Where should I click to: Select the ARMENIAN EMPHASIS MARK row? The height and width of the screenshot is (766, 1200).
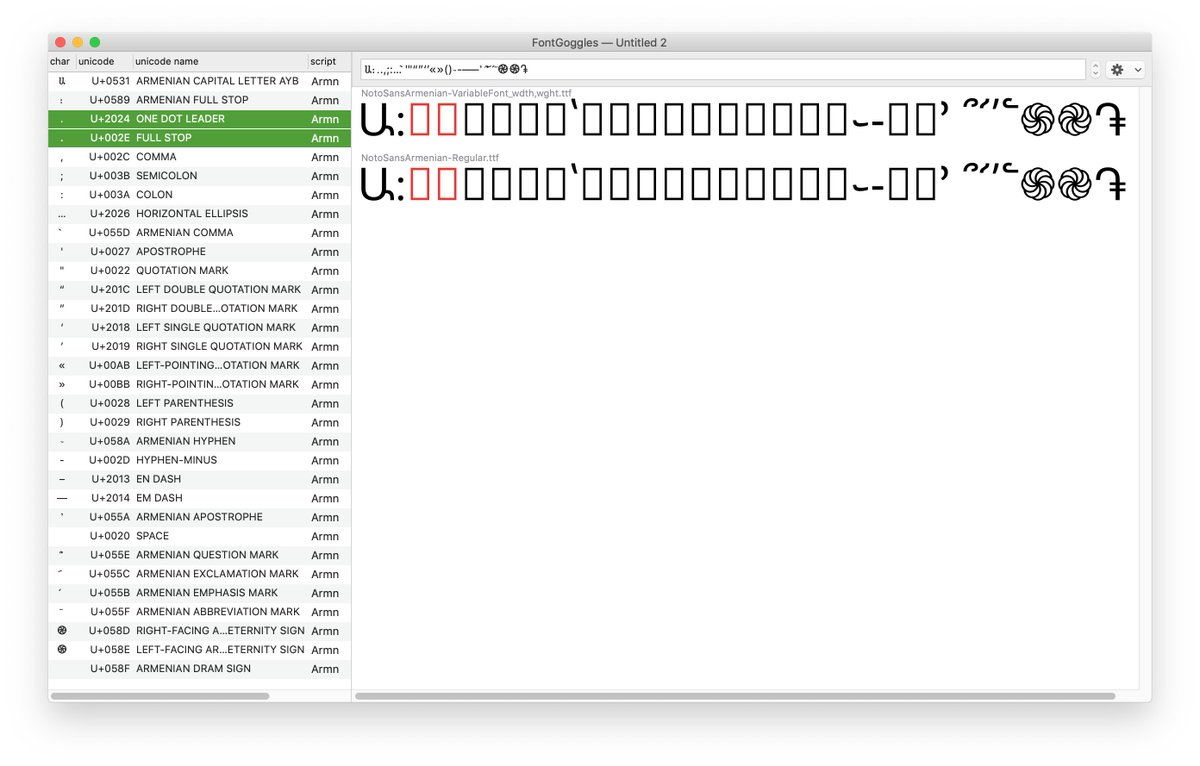(x=200, y=594)
